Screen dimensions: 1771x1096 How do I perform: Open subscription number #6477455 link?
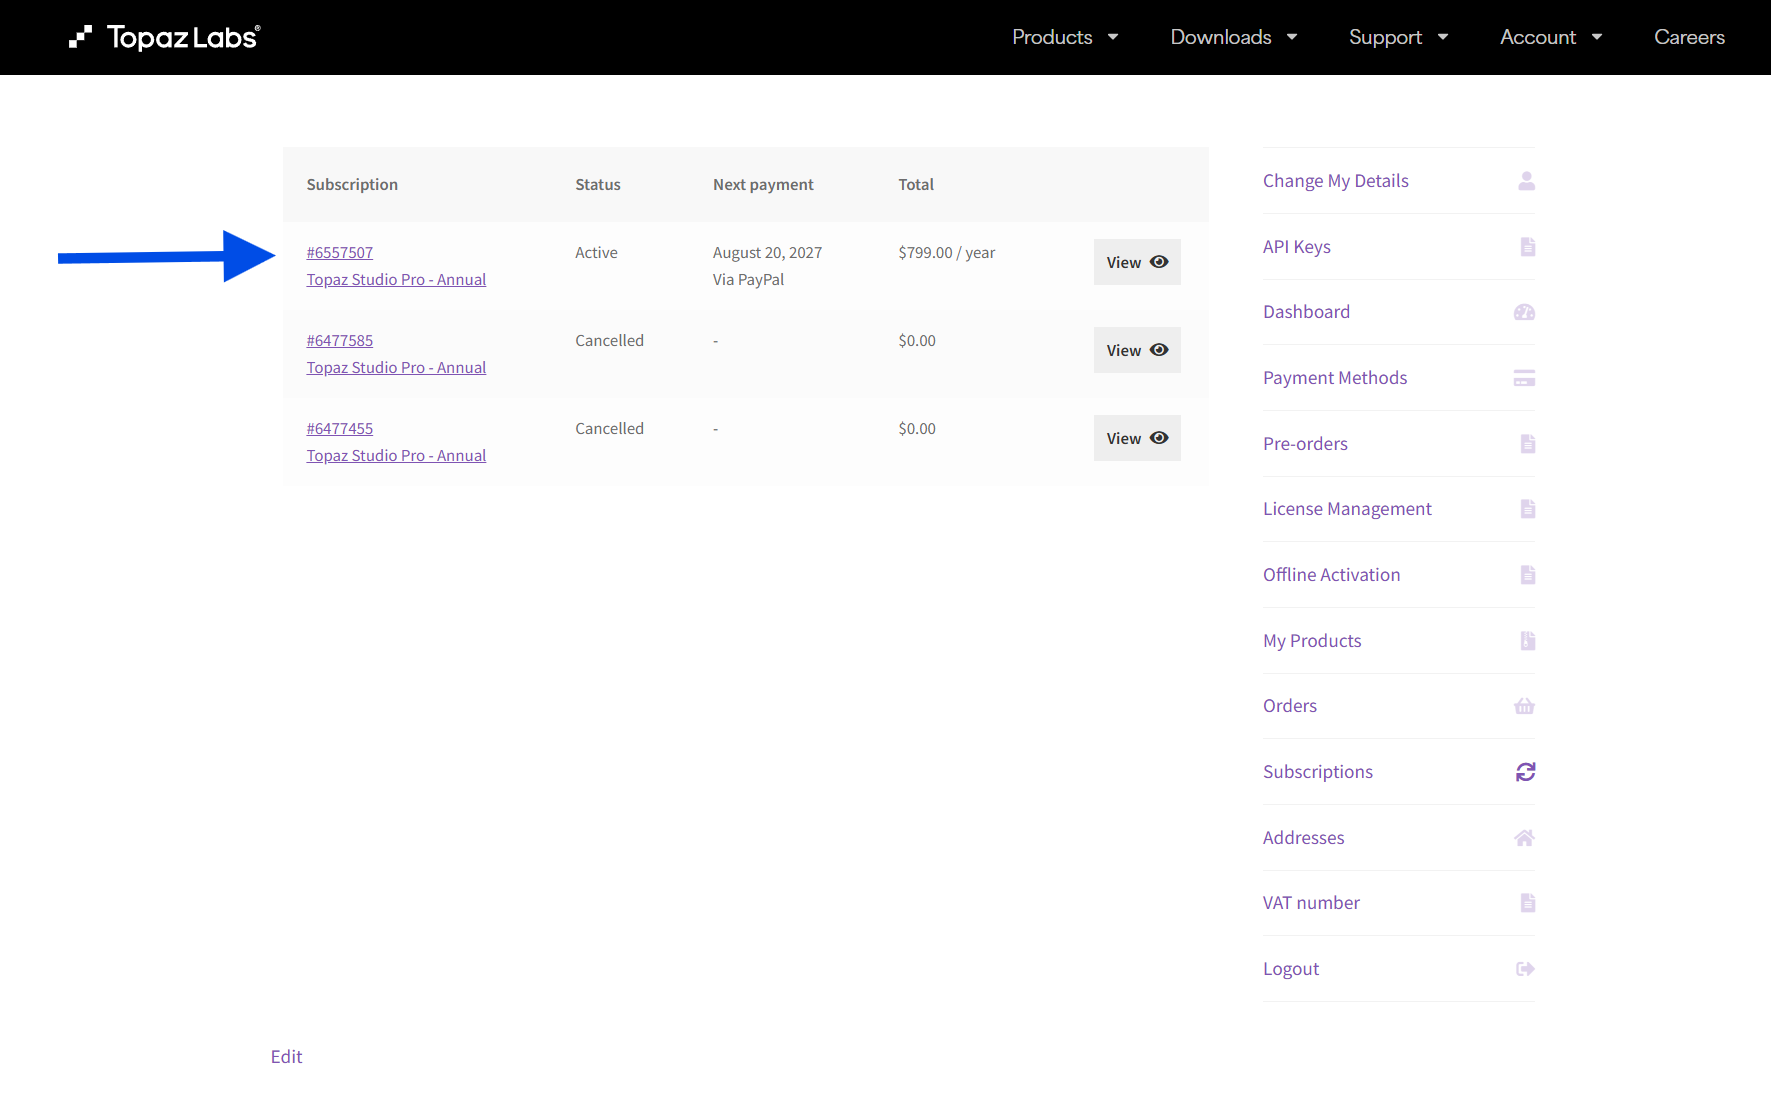[x=340, y=429]
